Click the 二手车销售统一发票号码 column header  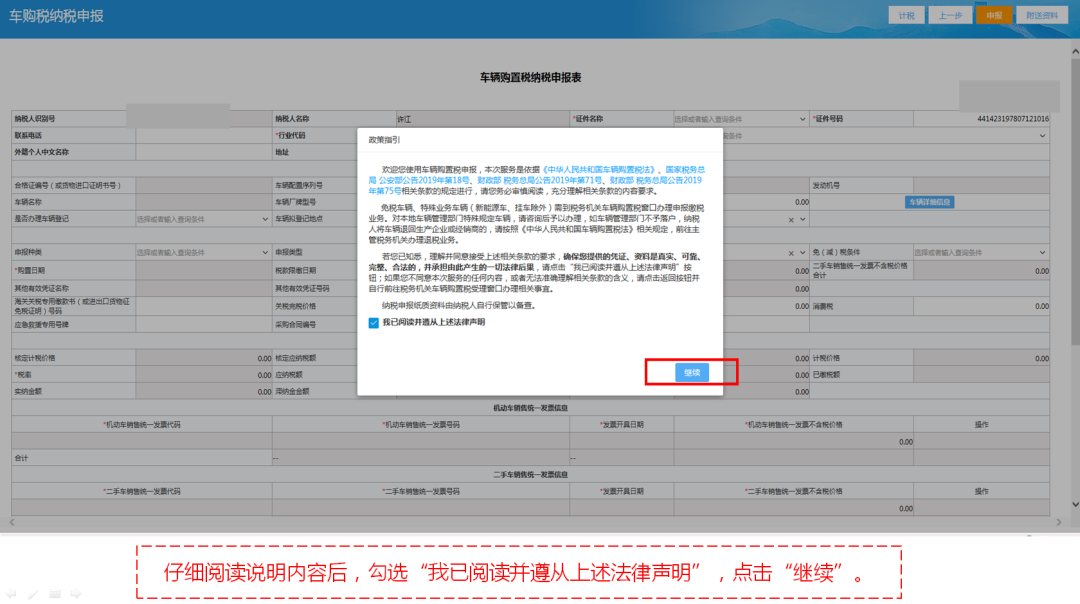(421, 492)
